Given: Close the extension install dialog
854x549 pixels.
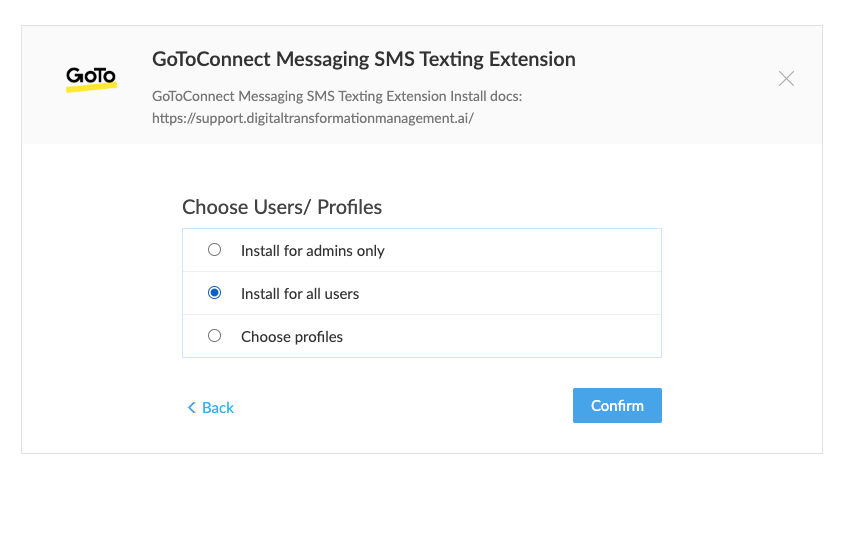Looking at the screenshot, I should (x=786, y=79).
